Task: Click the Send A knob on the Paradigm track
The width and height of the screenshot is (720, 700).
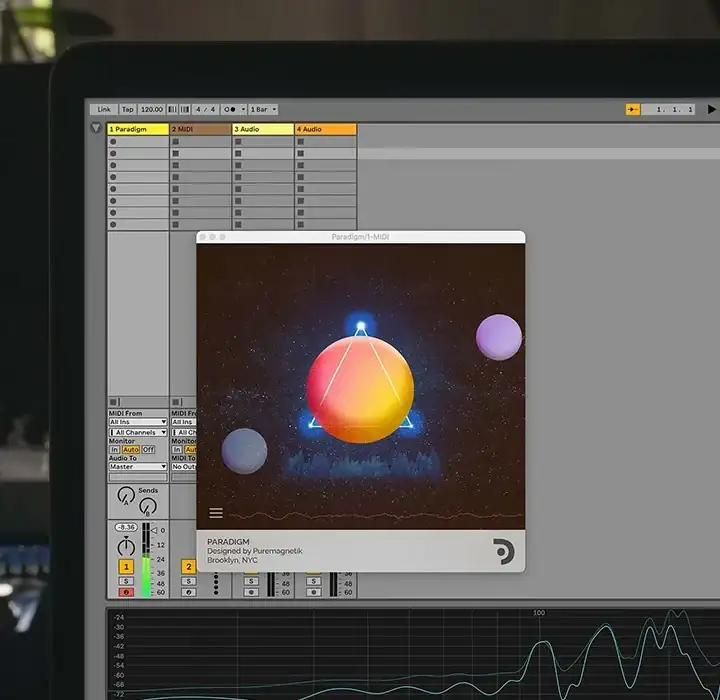Action: point(126,495)
